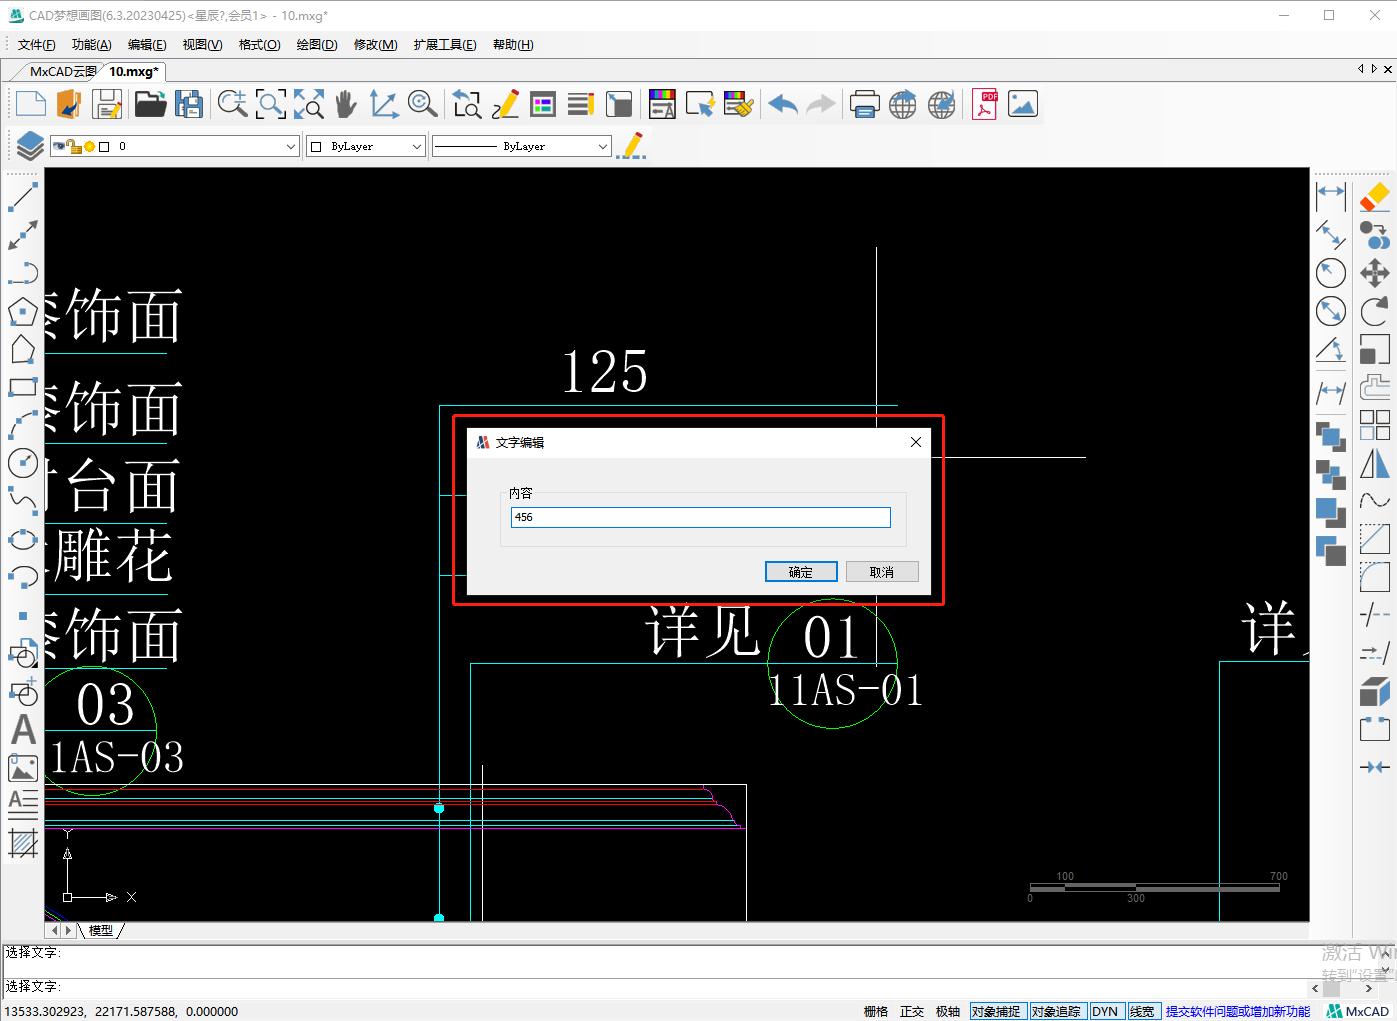
Task: Click the Undo arrow icon
Action: 783,104
